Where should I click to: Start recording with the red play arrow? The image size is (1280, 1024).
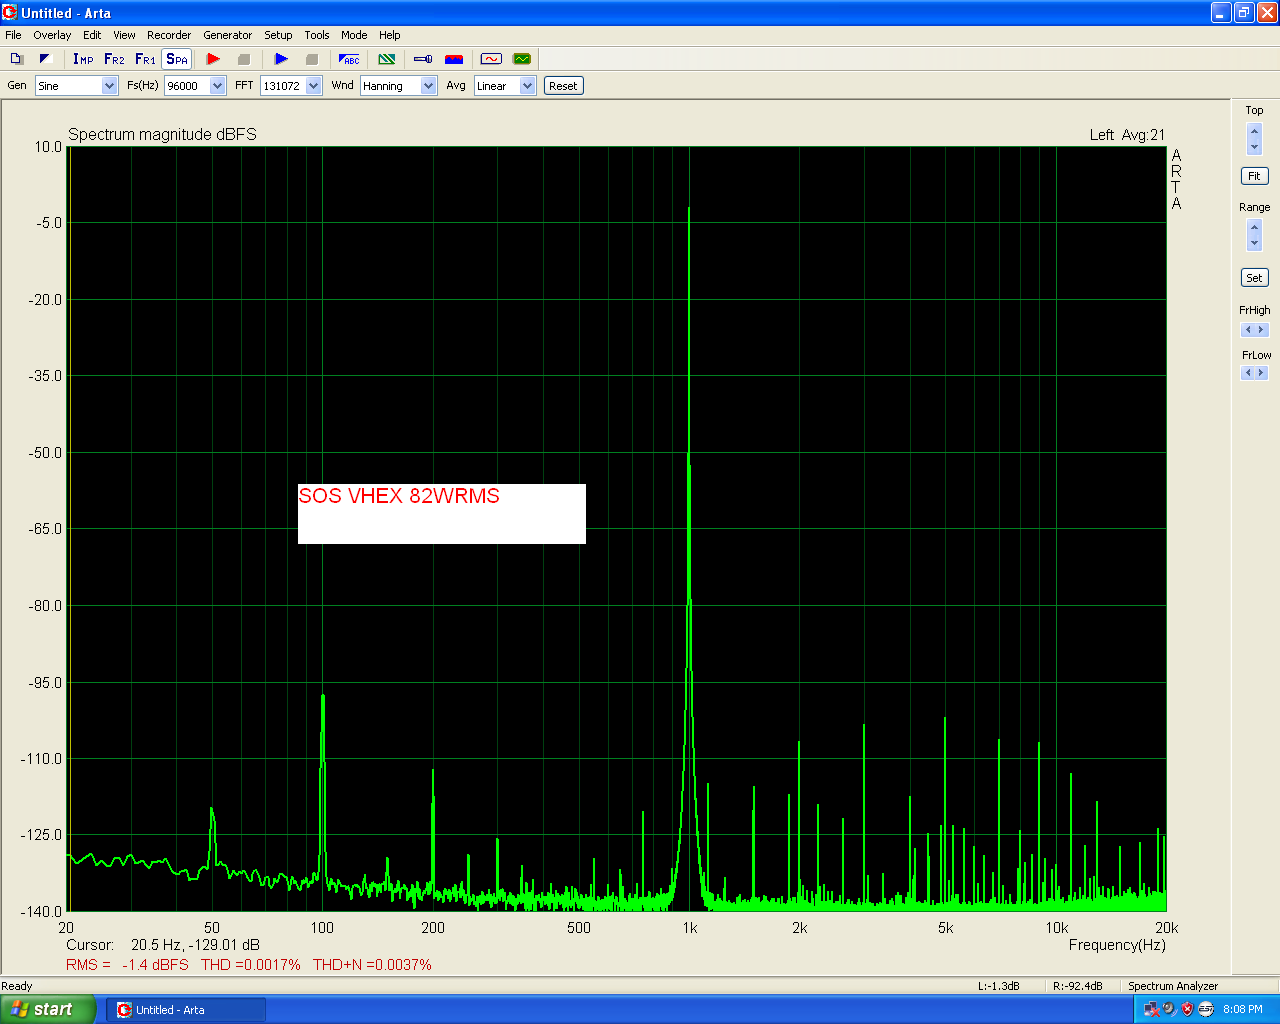213,59
